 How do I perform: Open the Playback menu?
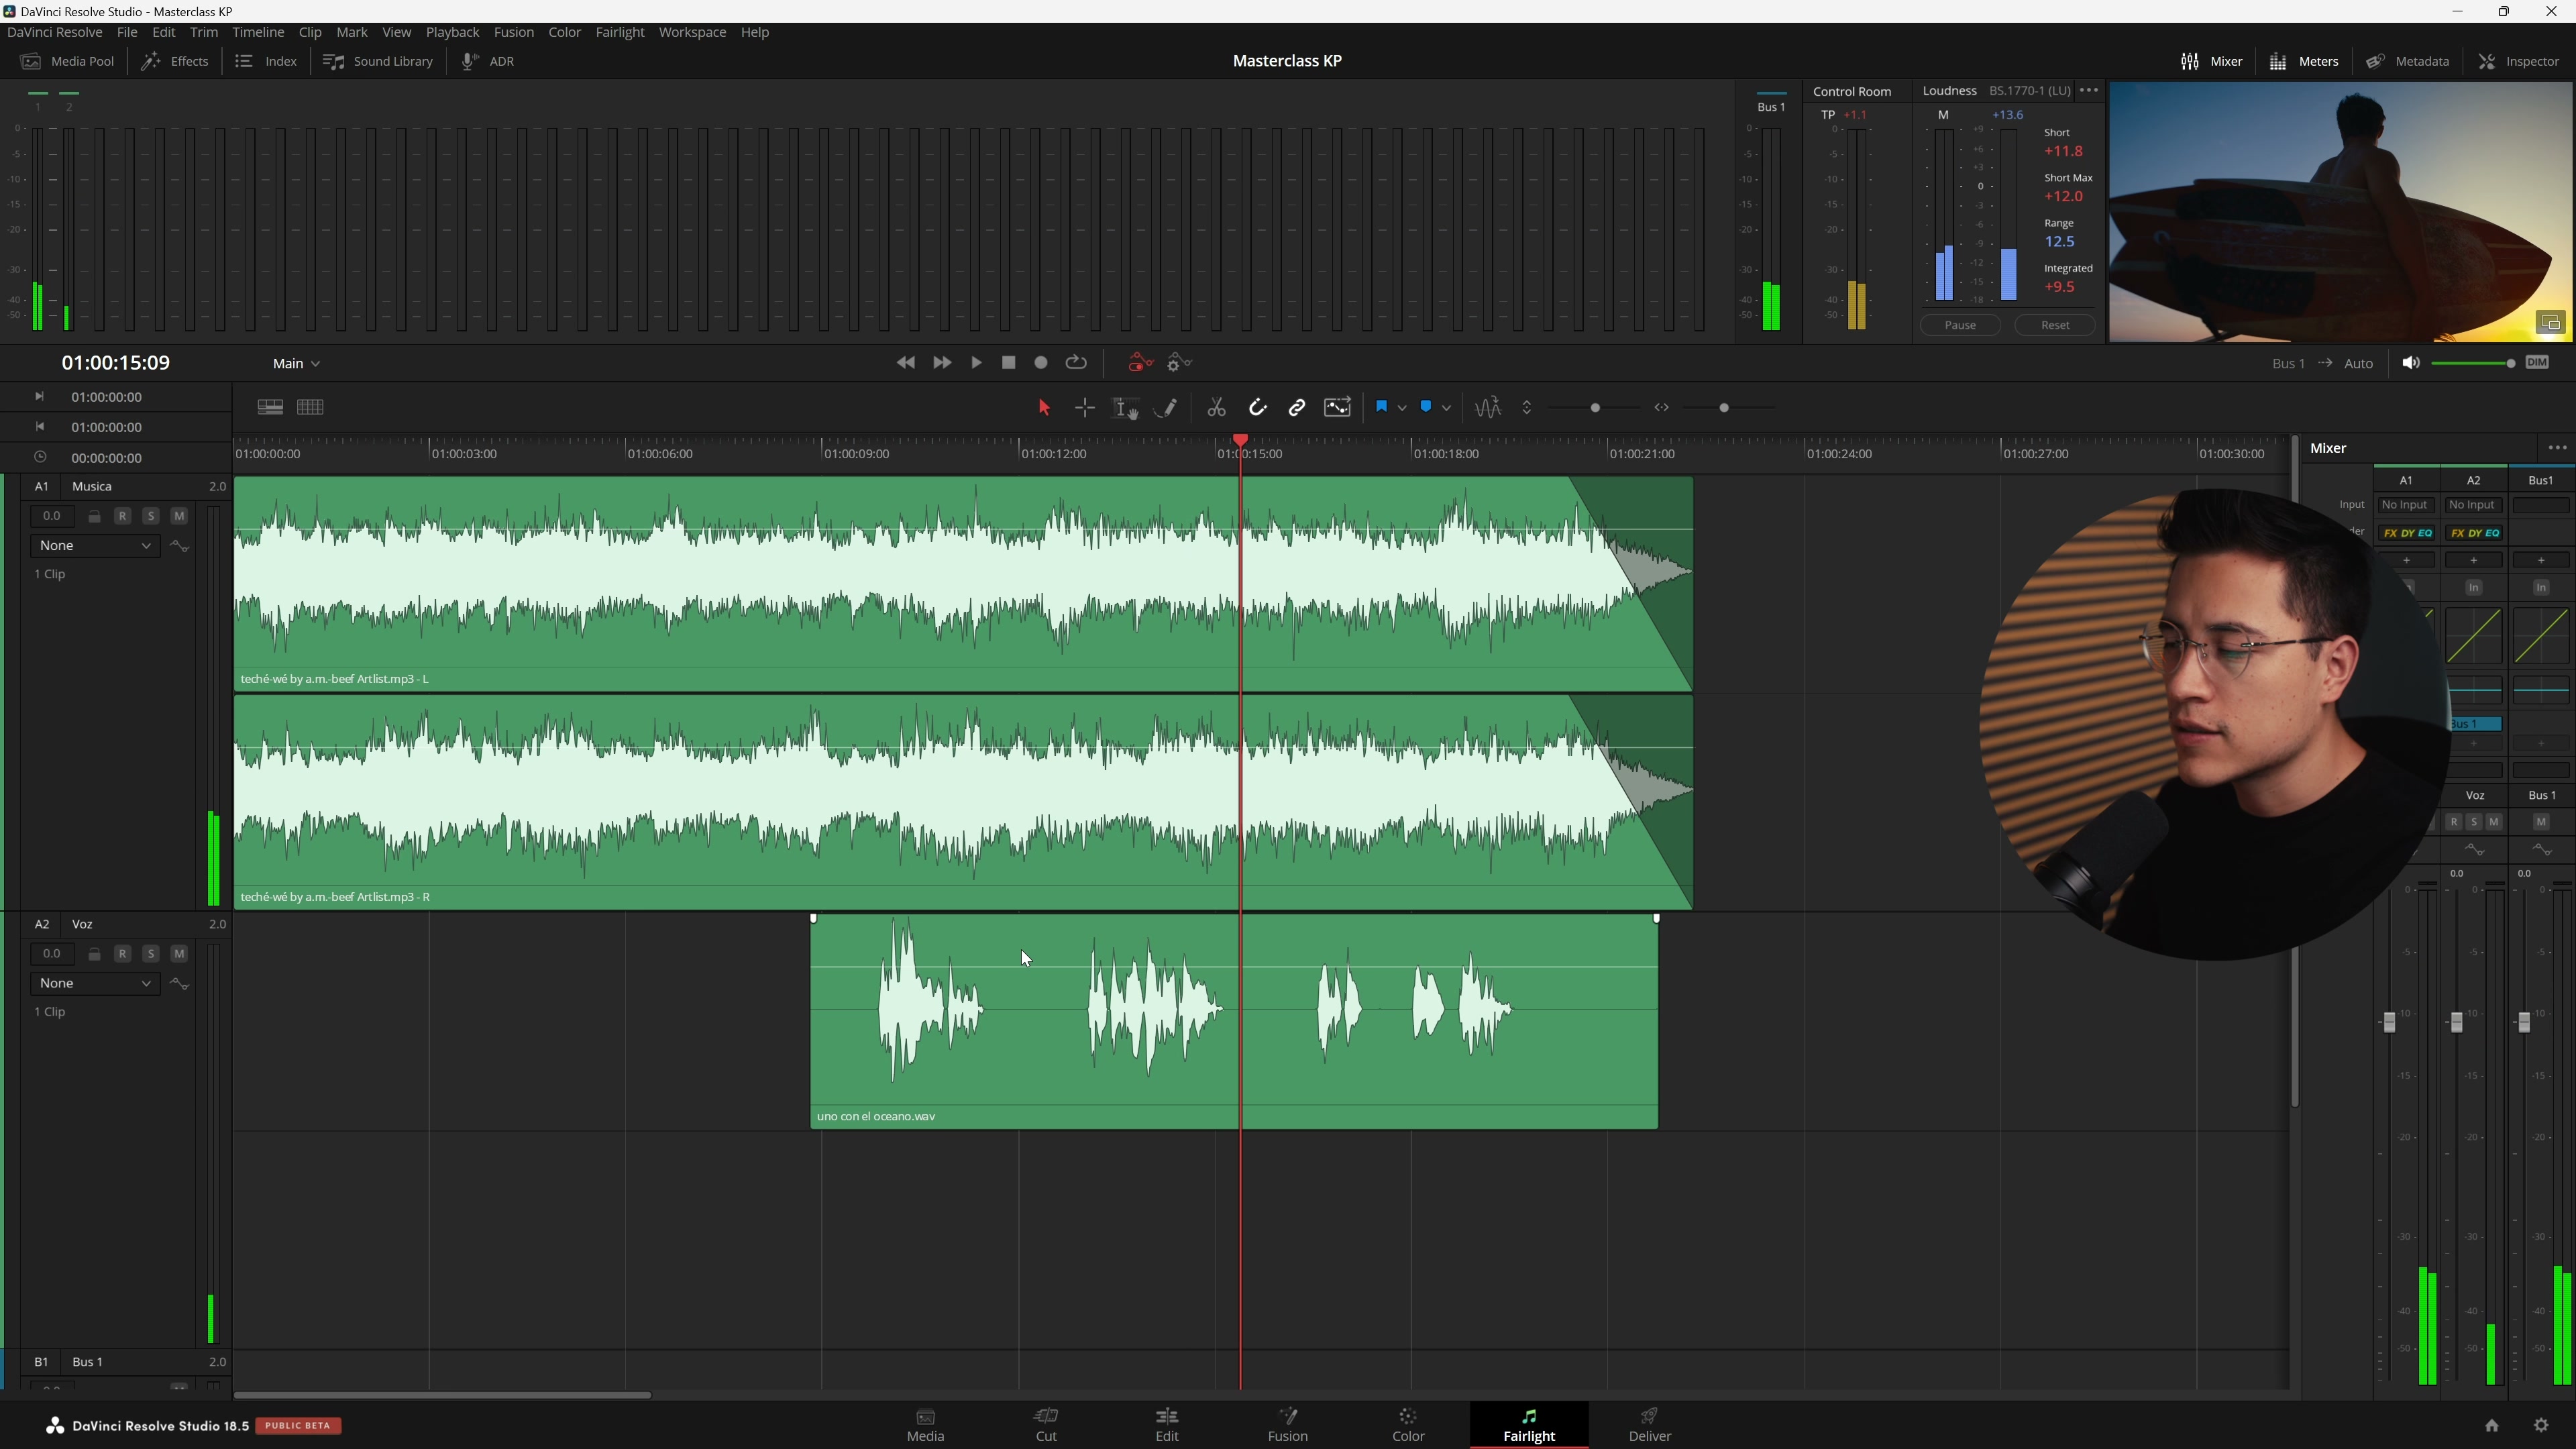click(x=452, y=32)
